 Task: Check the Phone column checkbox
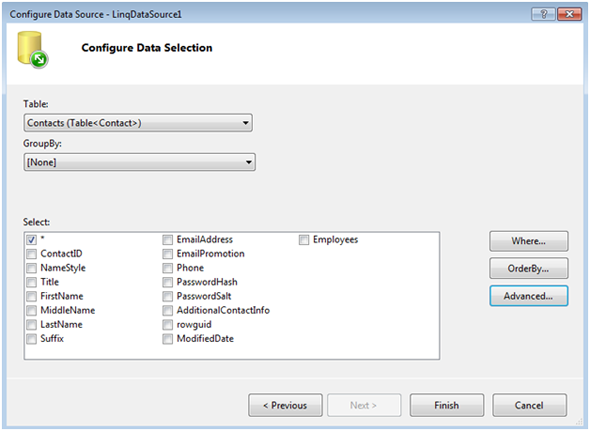point(167,268)
